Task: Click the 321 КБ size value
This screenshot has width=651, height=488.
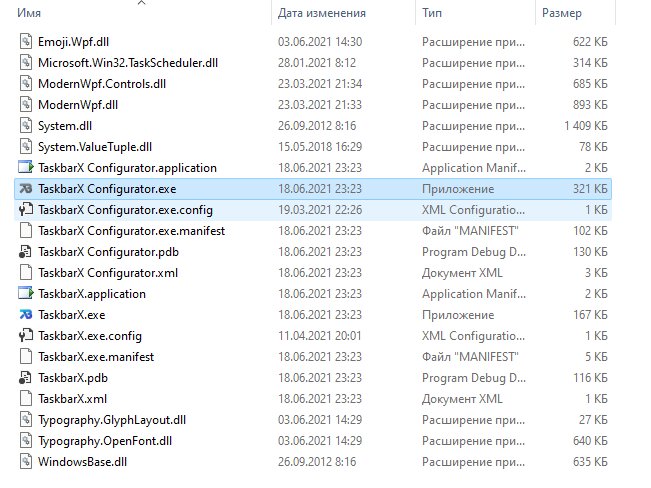Action: click(x=590, y=189)
